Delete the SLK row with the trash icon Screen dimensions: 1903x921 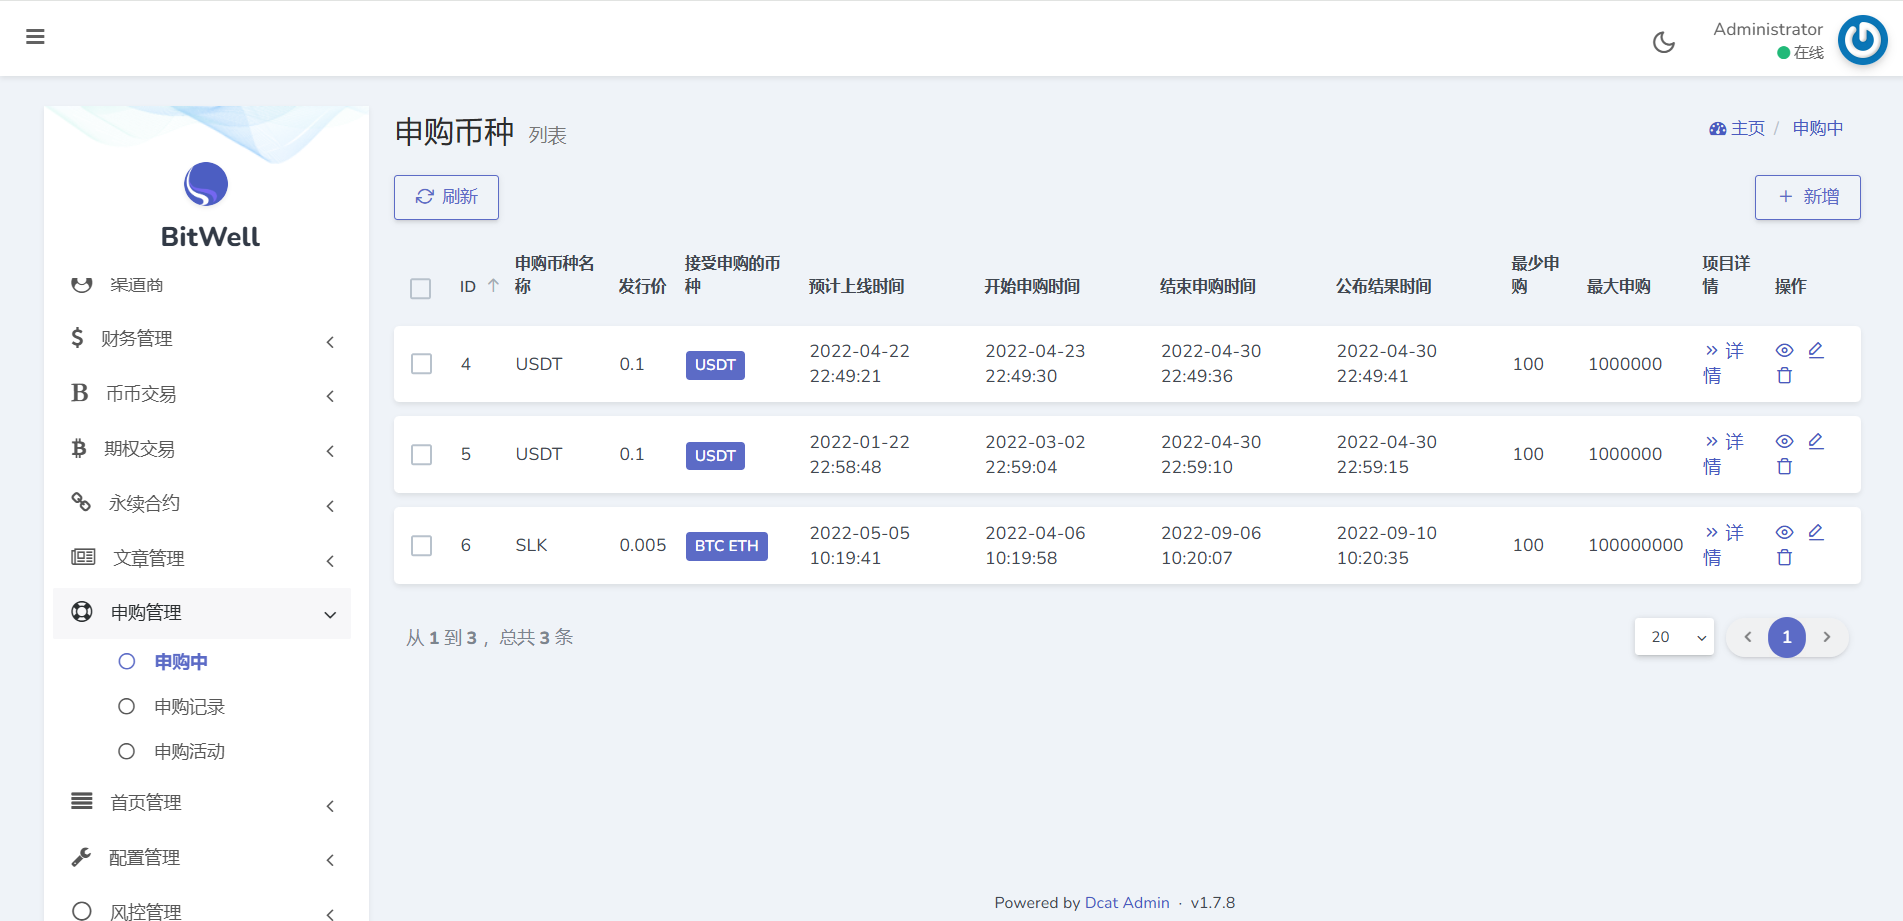[1784, 558]
